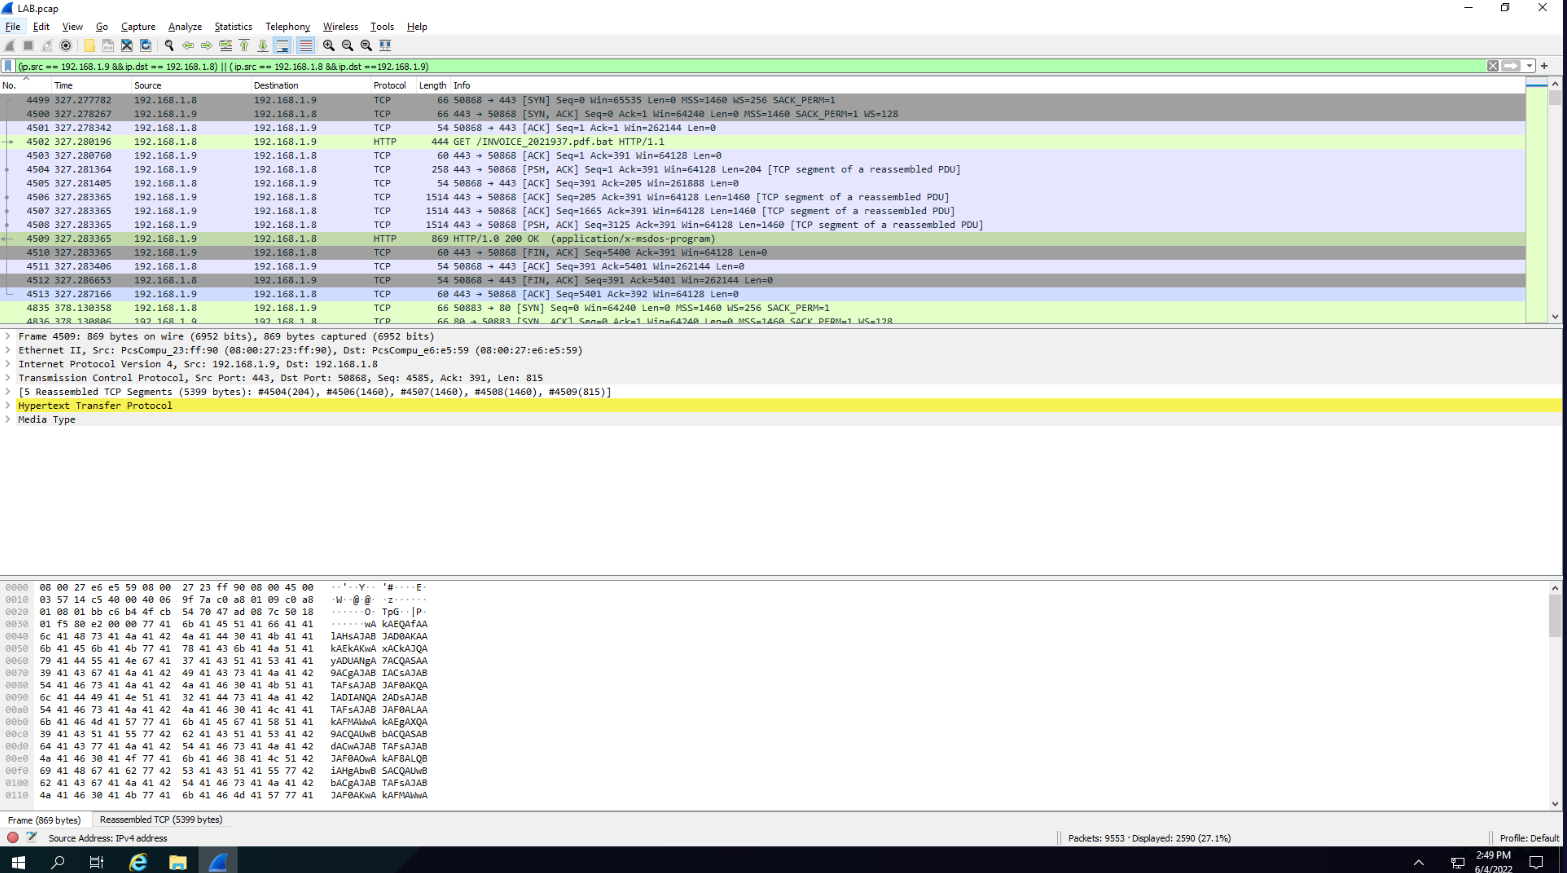Go to the first packet
The image size is (1567, 873).
[x=244, y=46]
